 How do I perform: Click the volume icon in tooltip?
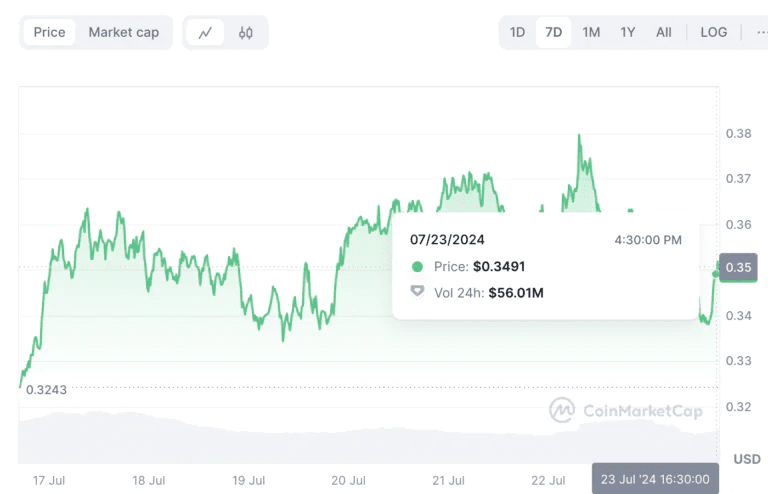point(417,293)
